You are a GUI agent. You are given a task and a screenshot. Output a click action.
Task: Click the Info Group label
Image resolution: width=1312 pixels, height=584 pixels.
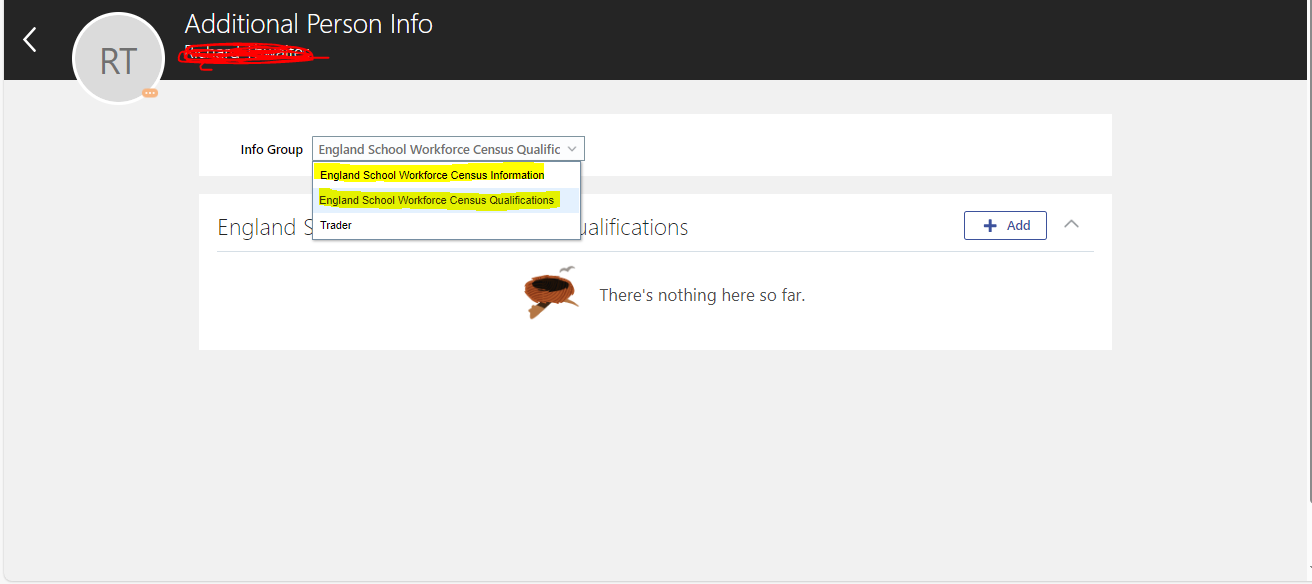pos(271,149)
